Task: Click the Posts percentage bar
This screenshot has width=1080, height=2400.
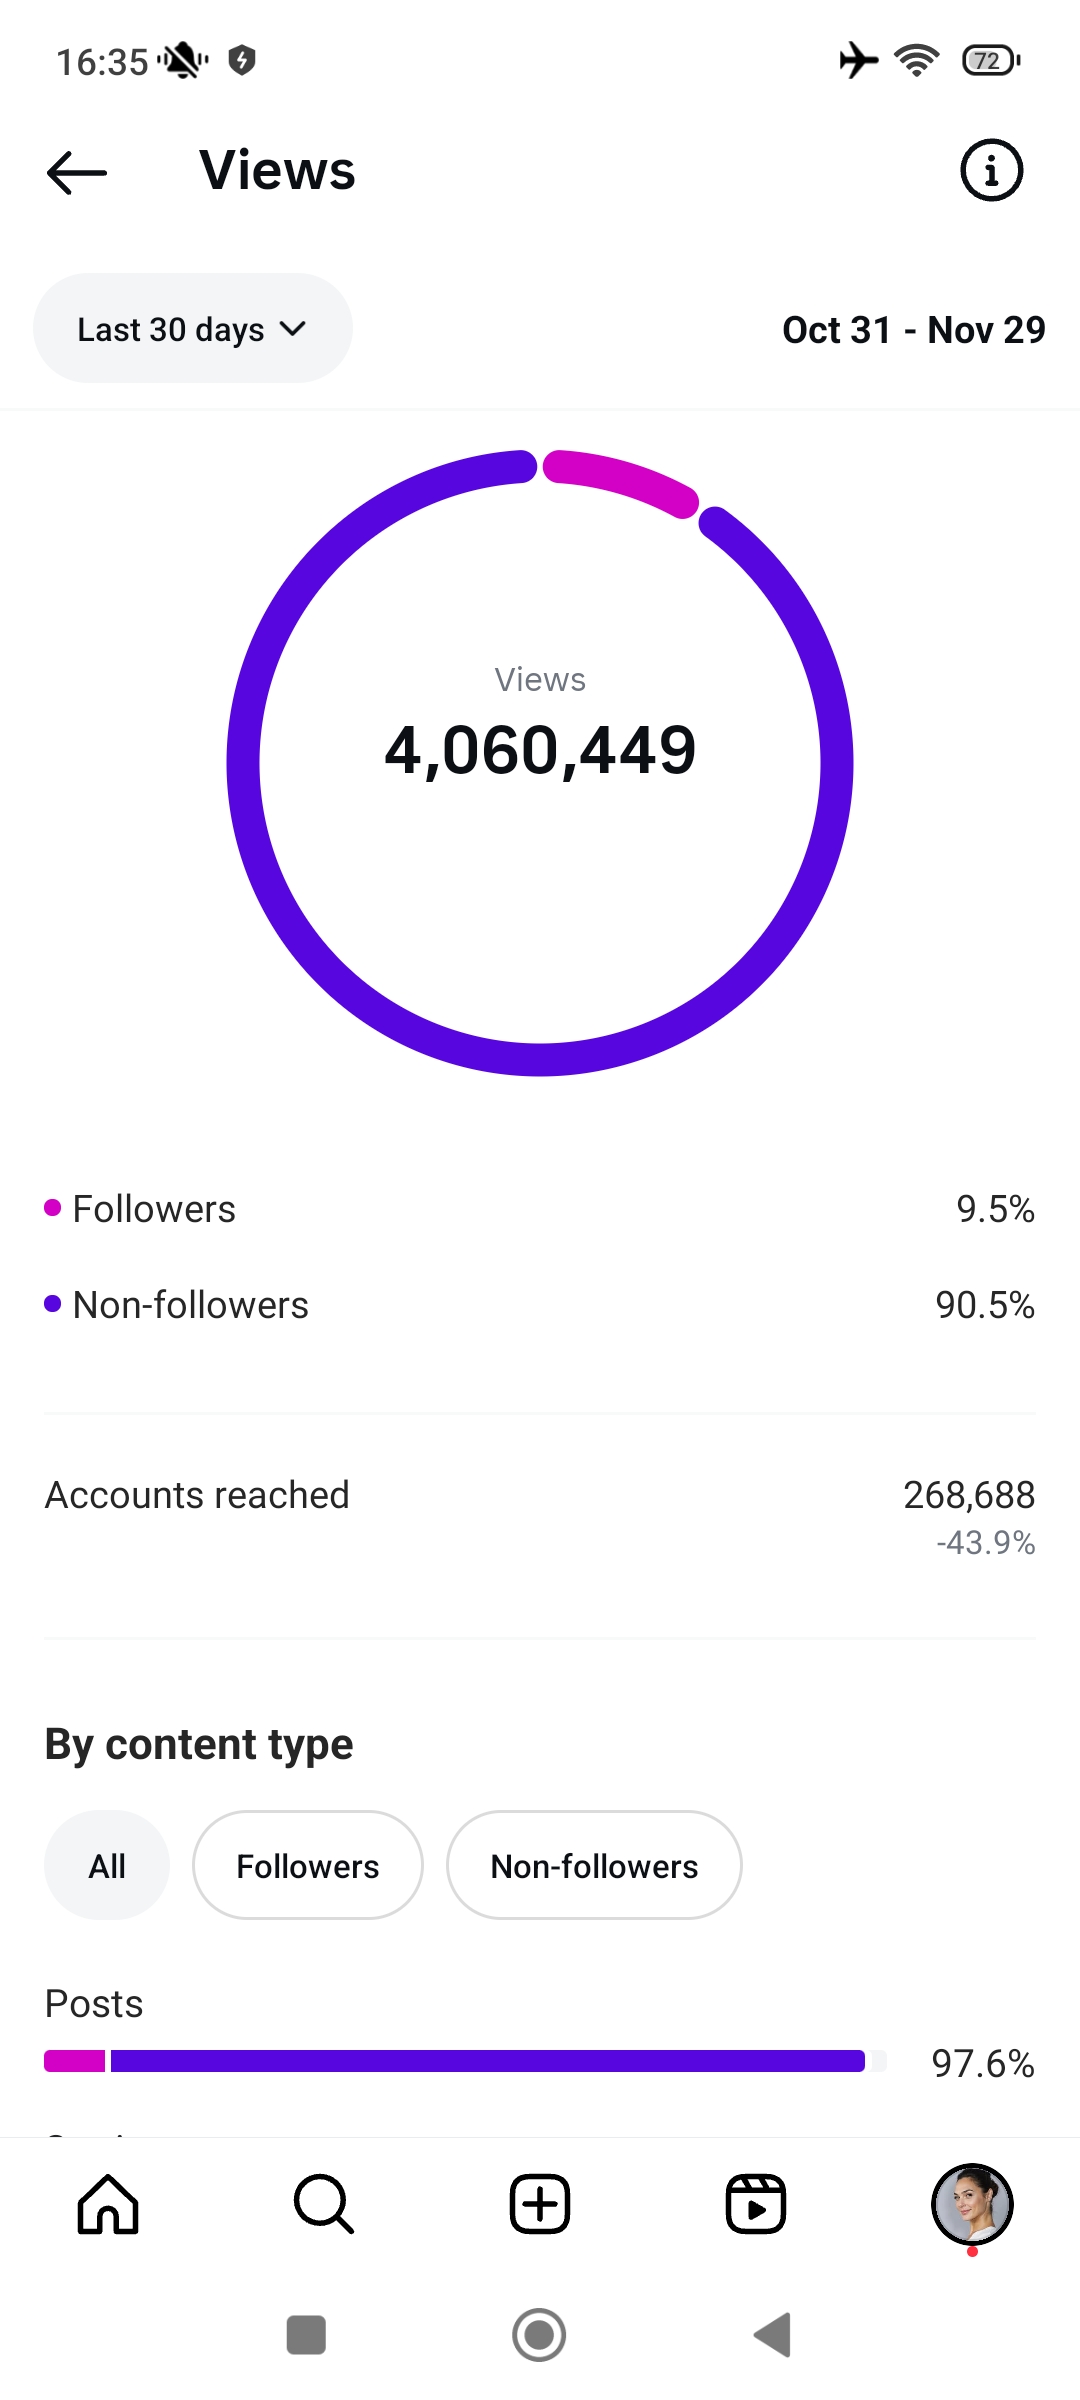Action: point(465,2061)
